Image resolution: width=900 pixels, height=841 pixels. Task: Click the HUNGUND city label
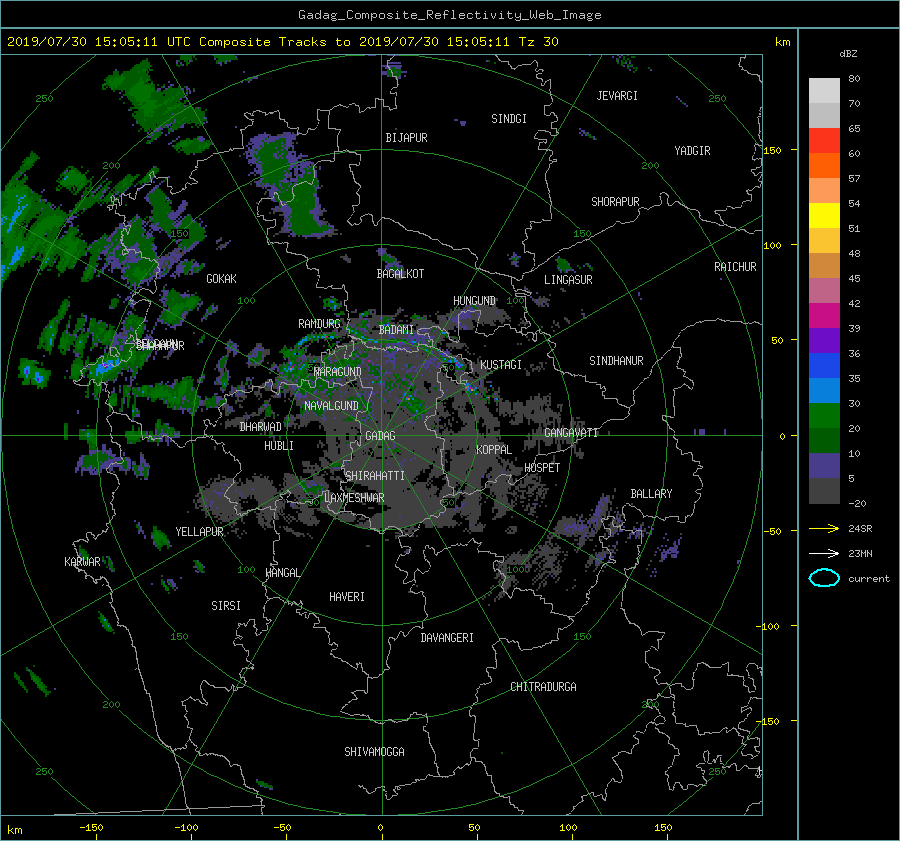point(474,301)
